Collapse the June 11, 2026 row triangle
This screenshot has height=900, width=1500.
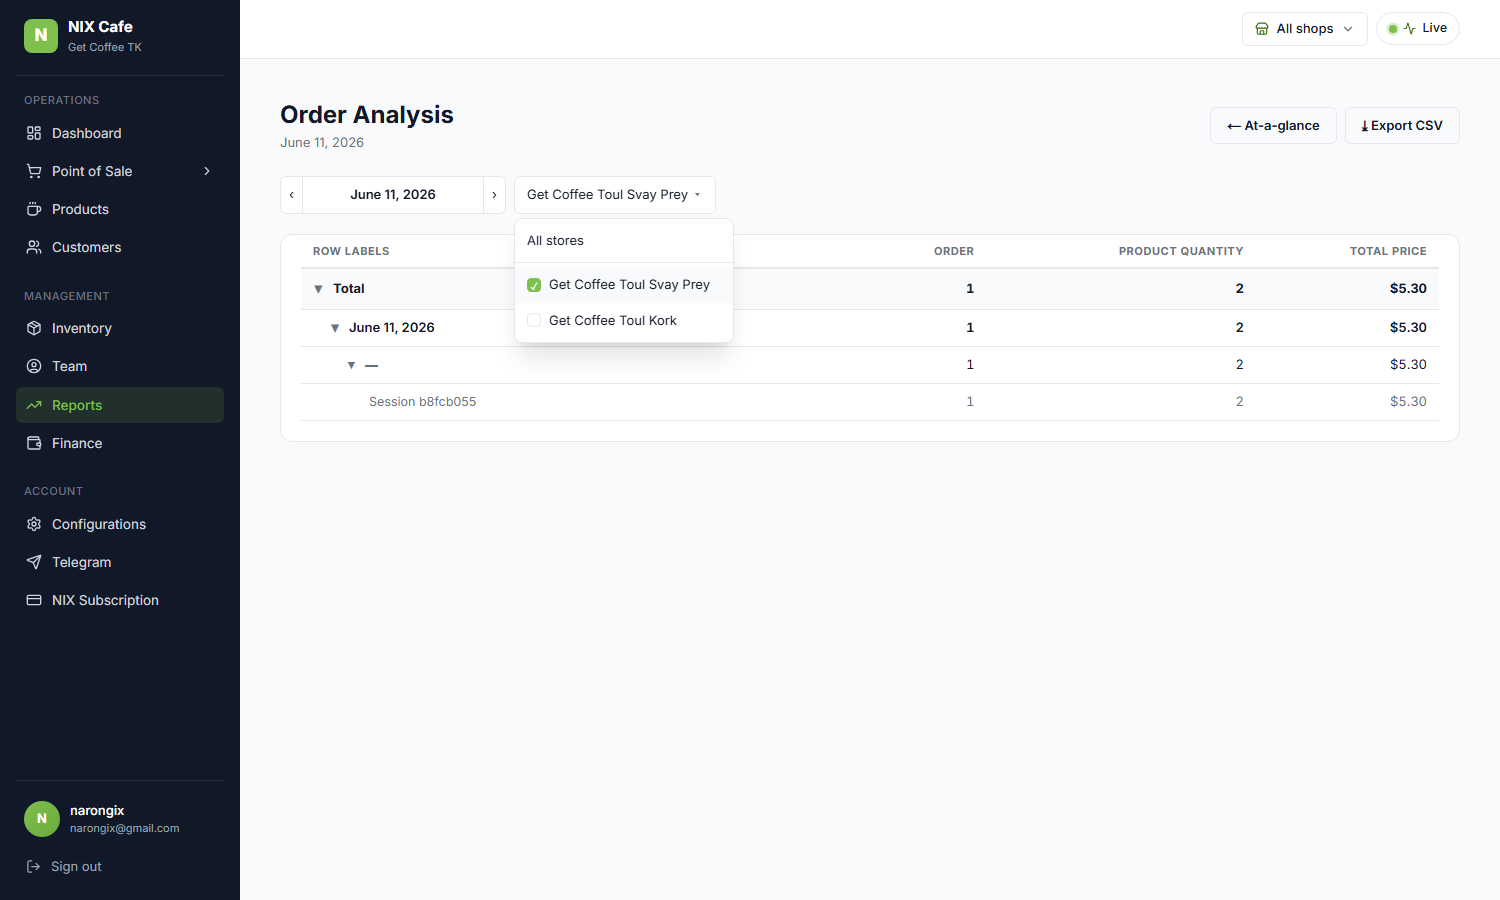click(335, 328)
